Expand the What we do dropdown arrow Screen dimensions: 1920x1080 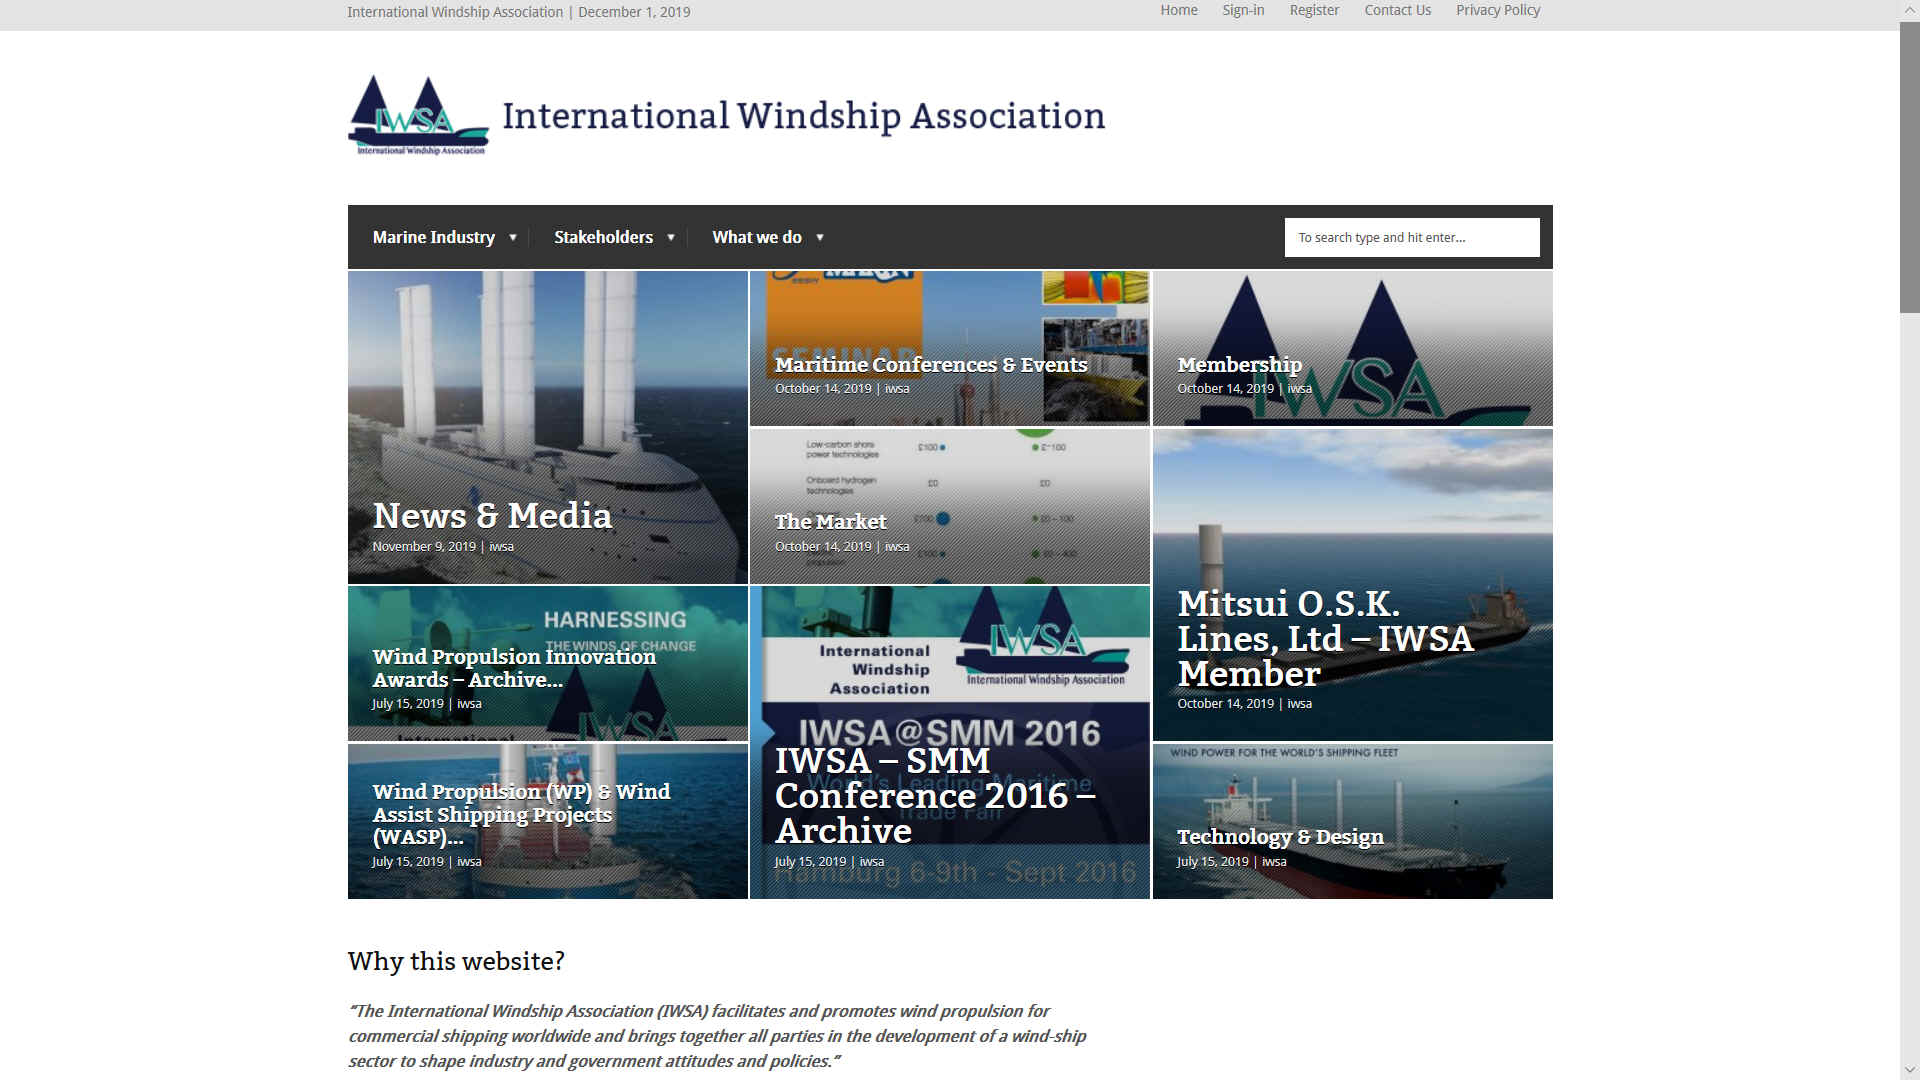click(820, 238)
